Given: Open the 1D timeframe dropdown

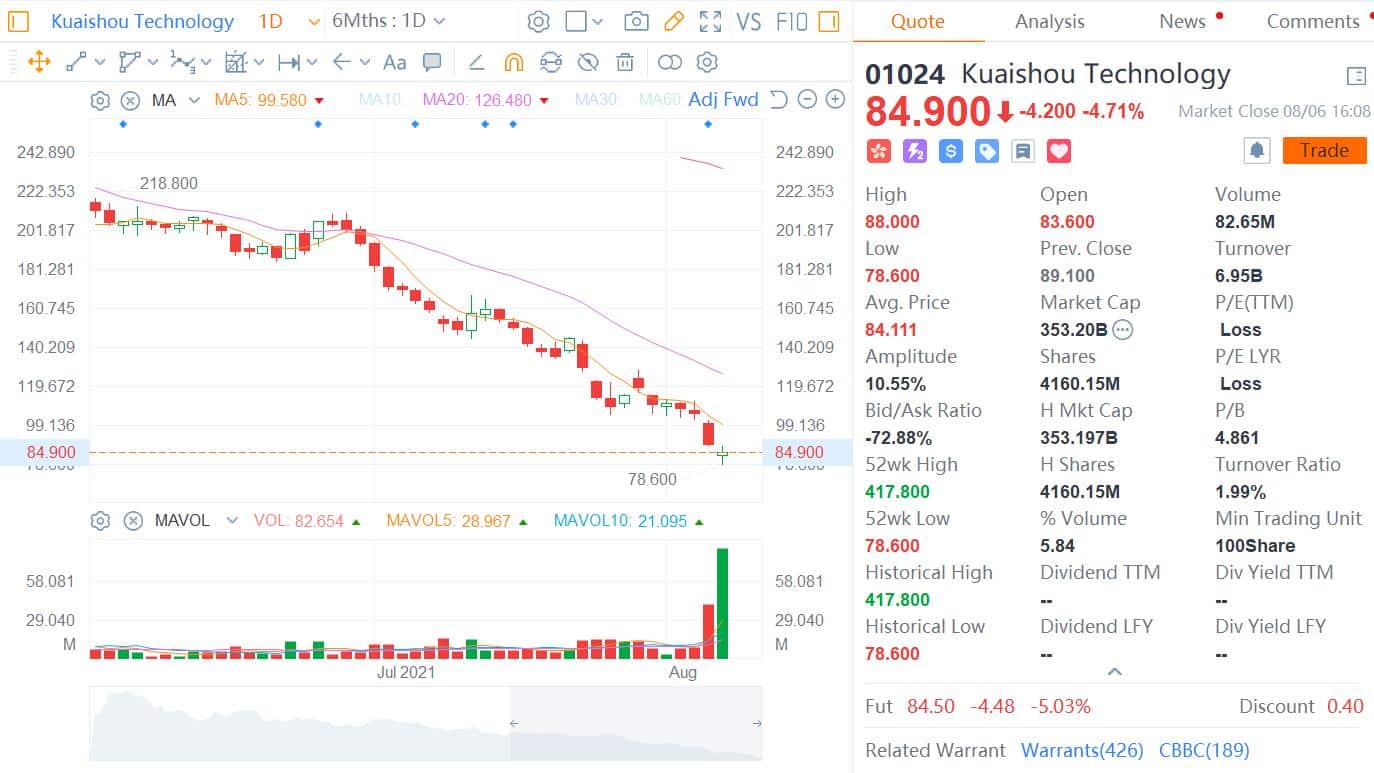Looking at the screenshot, I should (280, 20).
